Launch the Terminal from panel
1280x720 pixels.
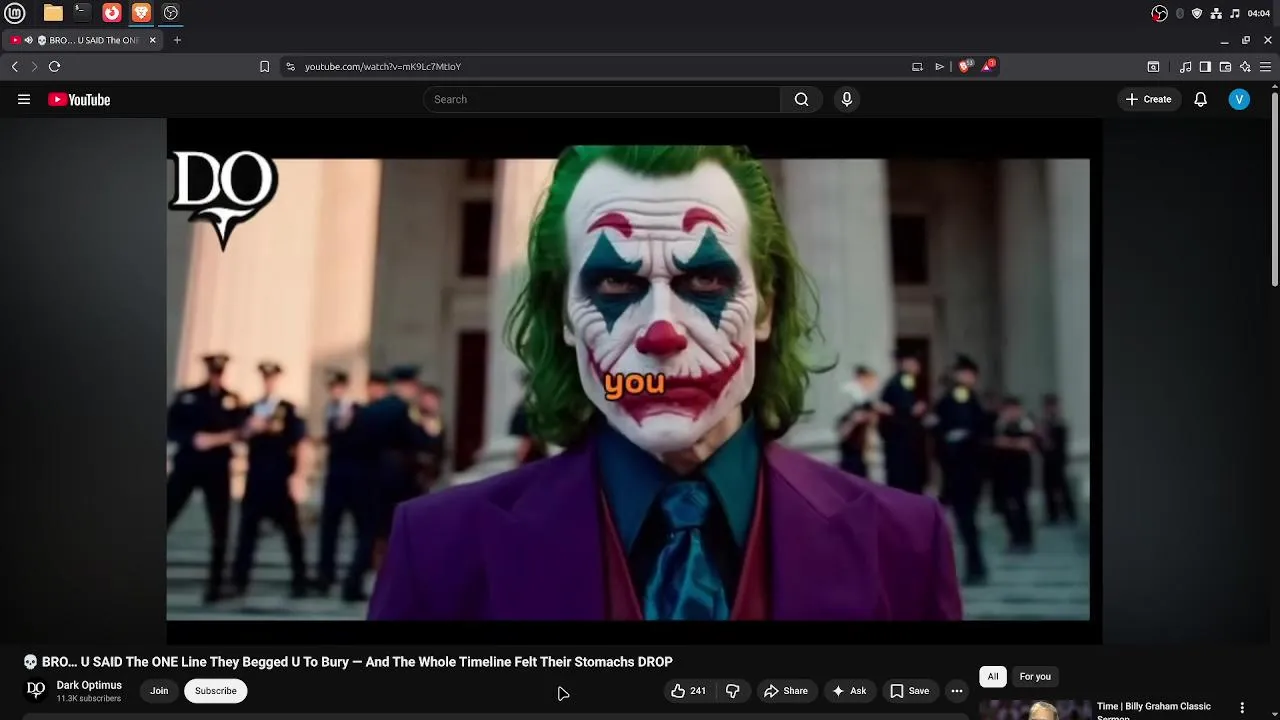[x=82, y=13]
